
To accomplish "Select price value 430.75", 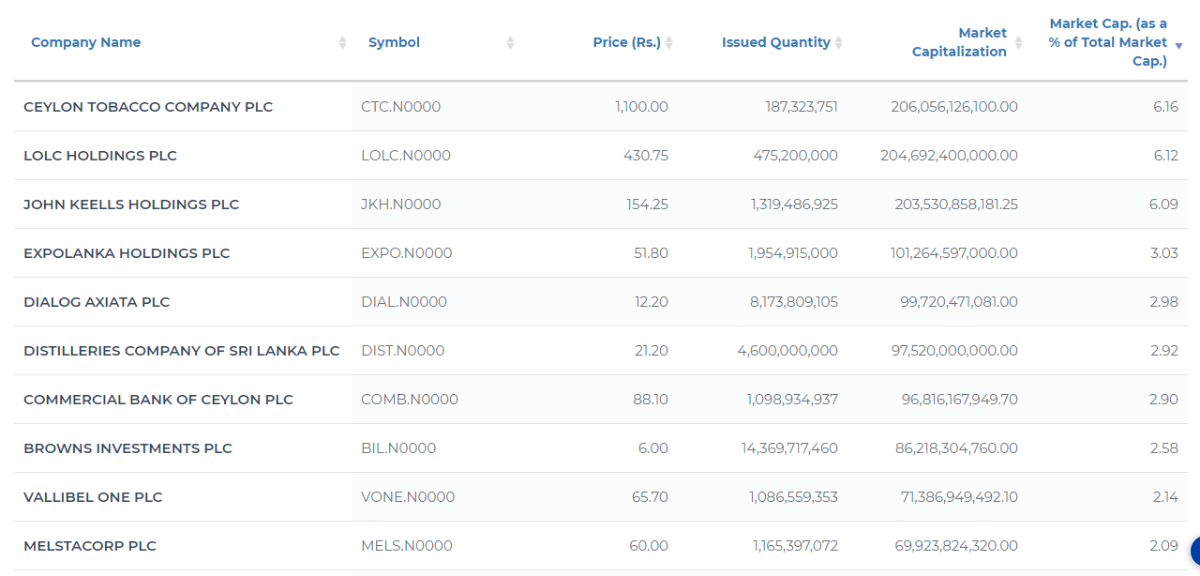I will (647, 155).
